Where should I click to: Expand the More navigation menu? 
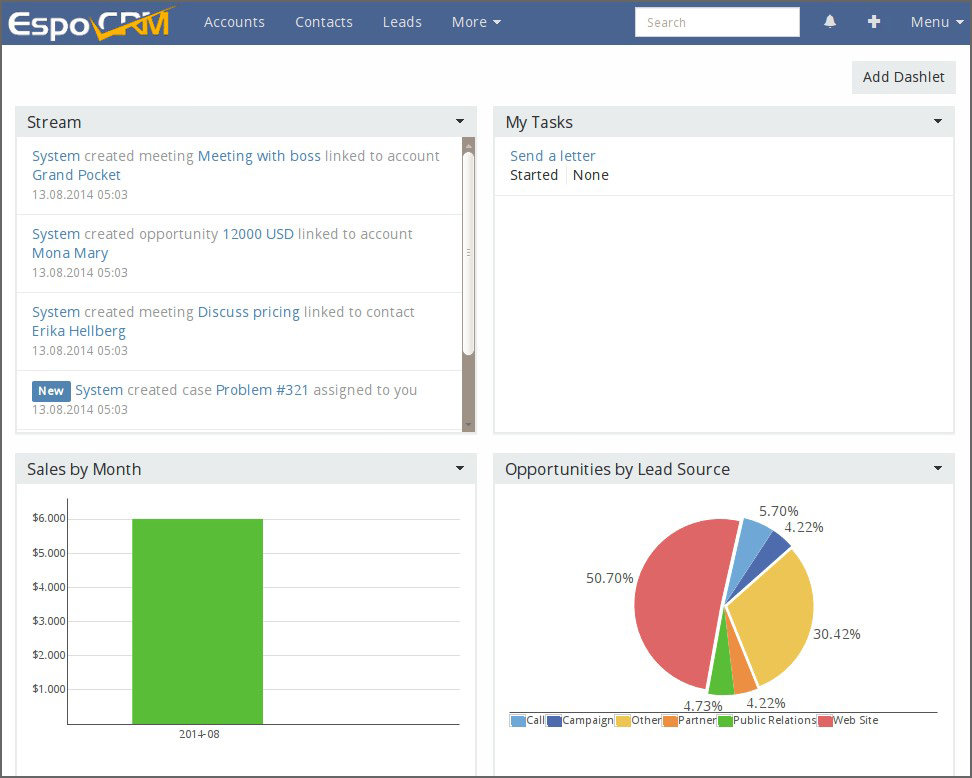476,22
